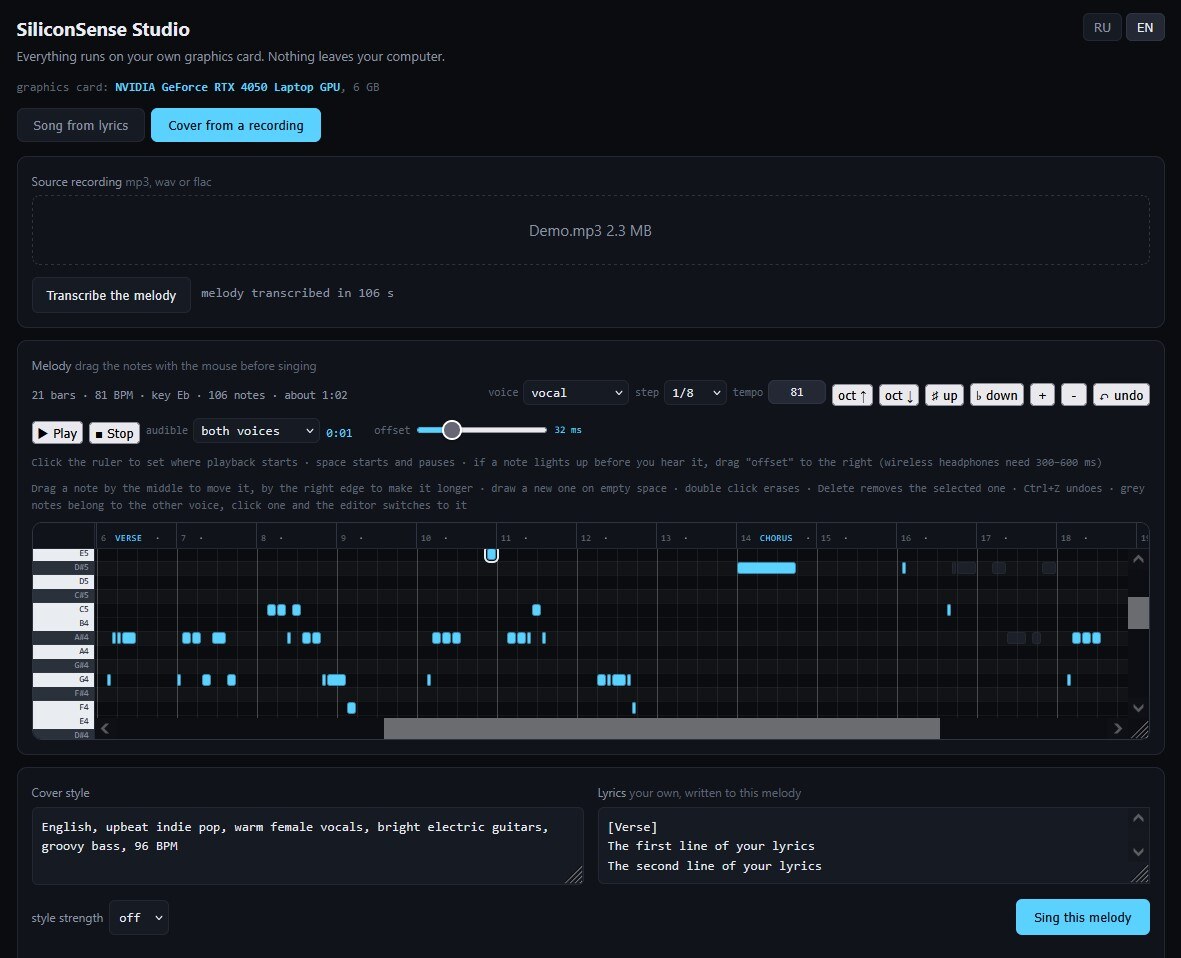
Task: Click the piano roll horizontal scrollbar thumb
Action: (661, 728)
